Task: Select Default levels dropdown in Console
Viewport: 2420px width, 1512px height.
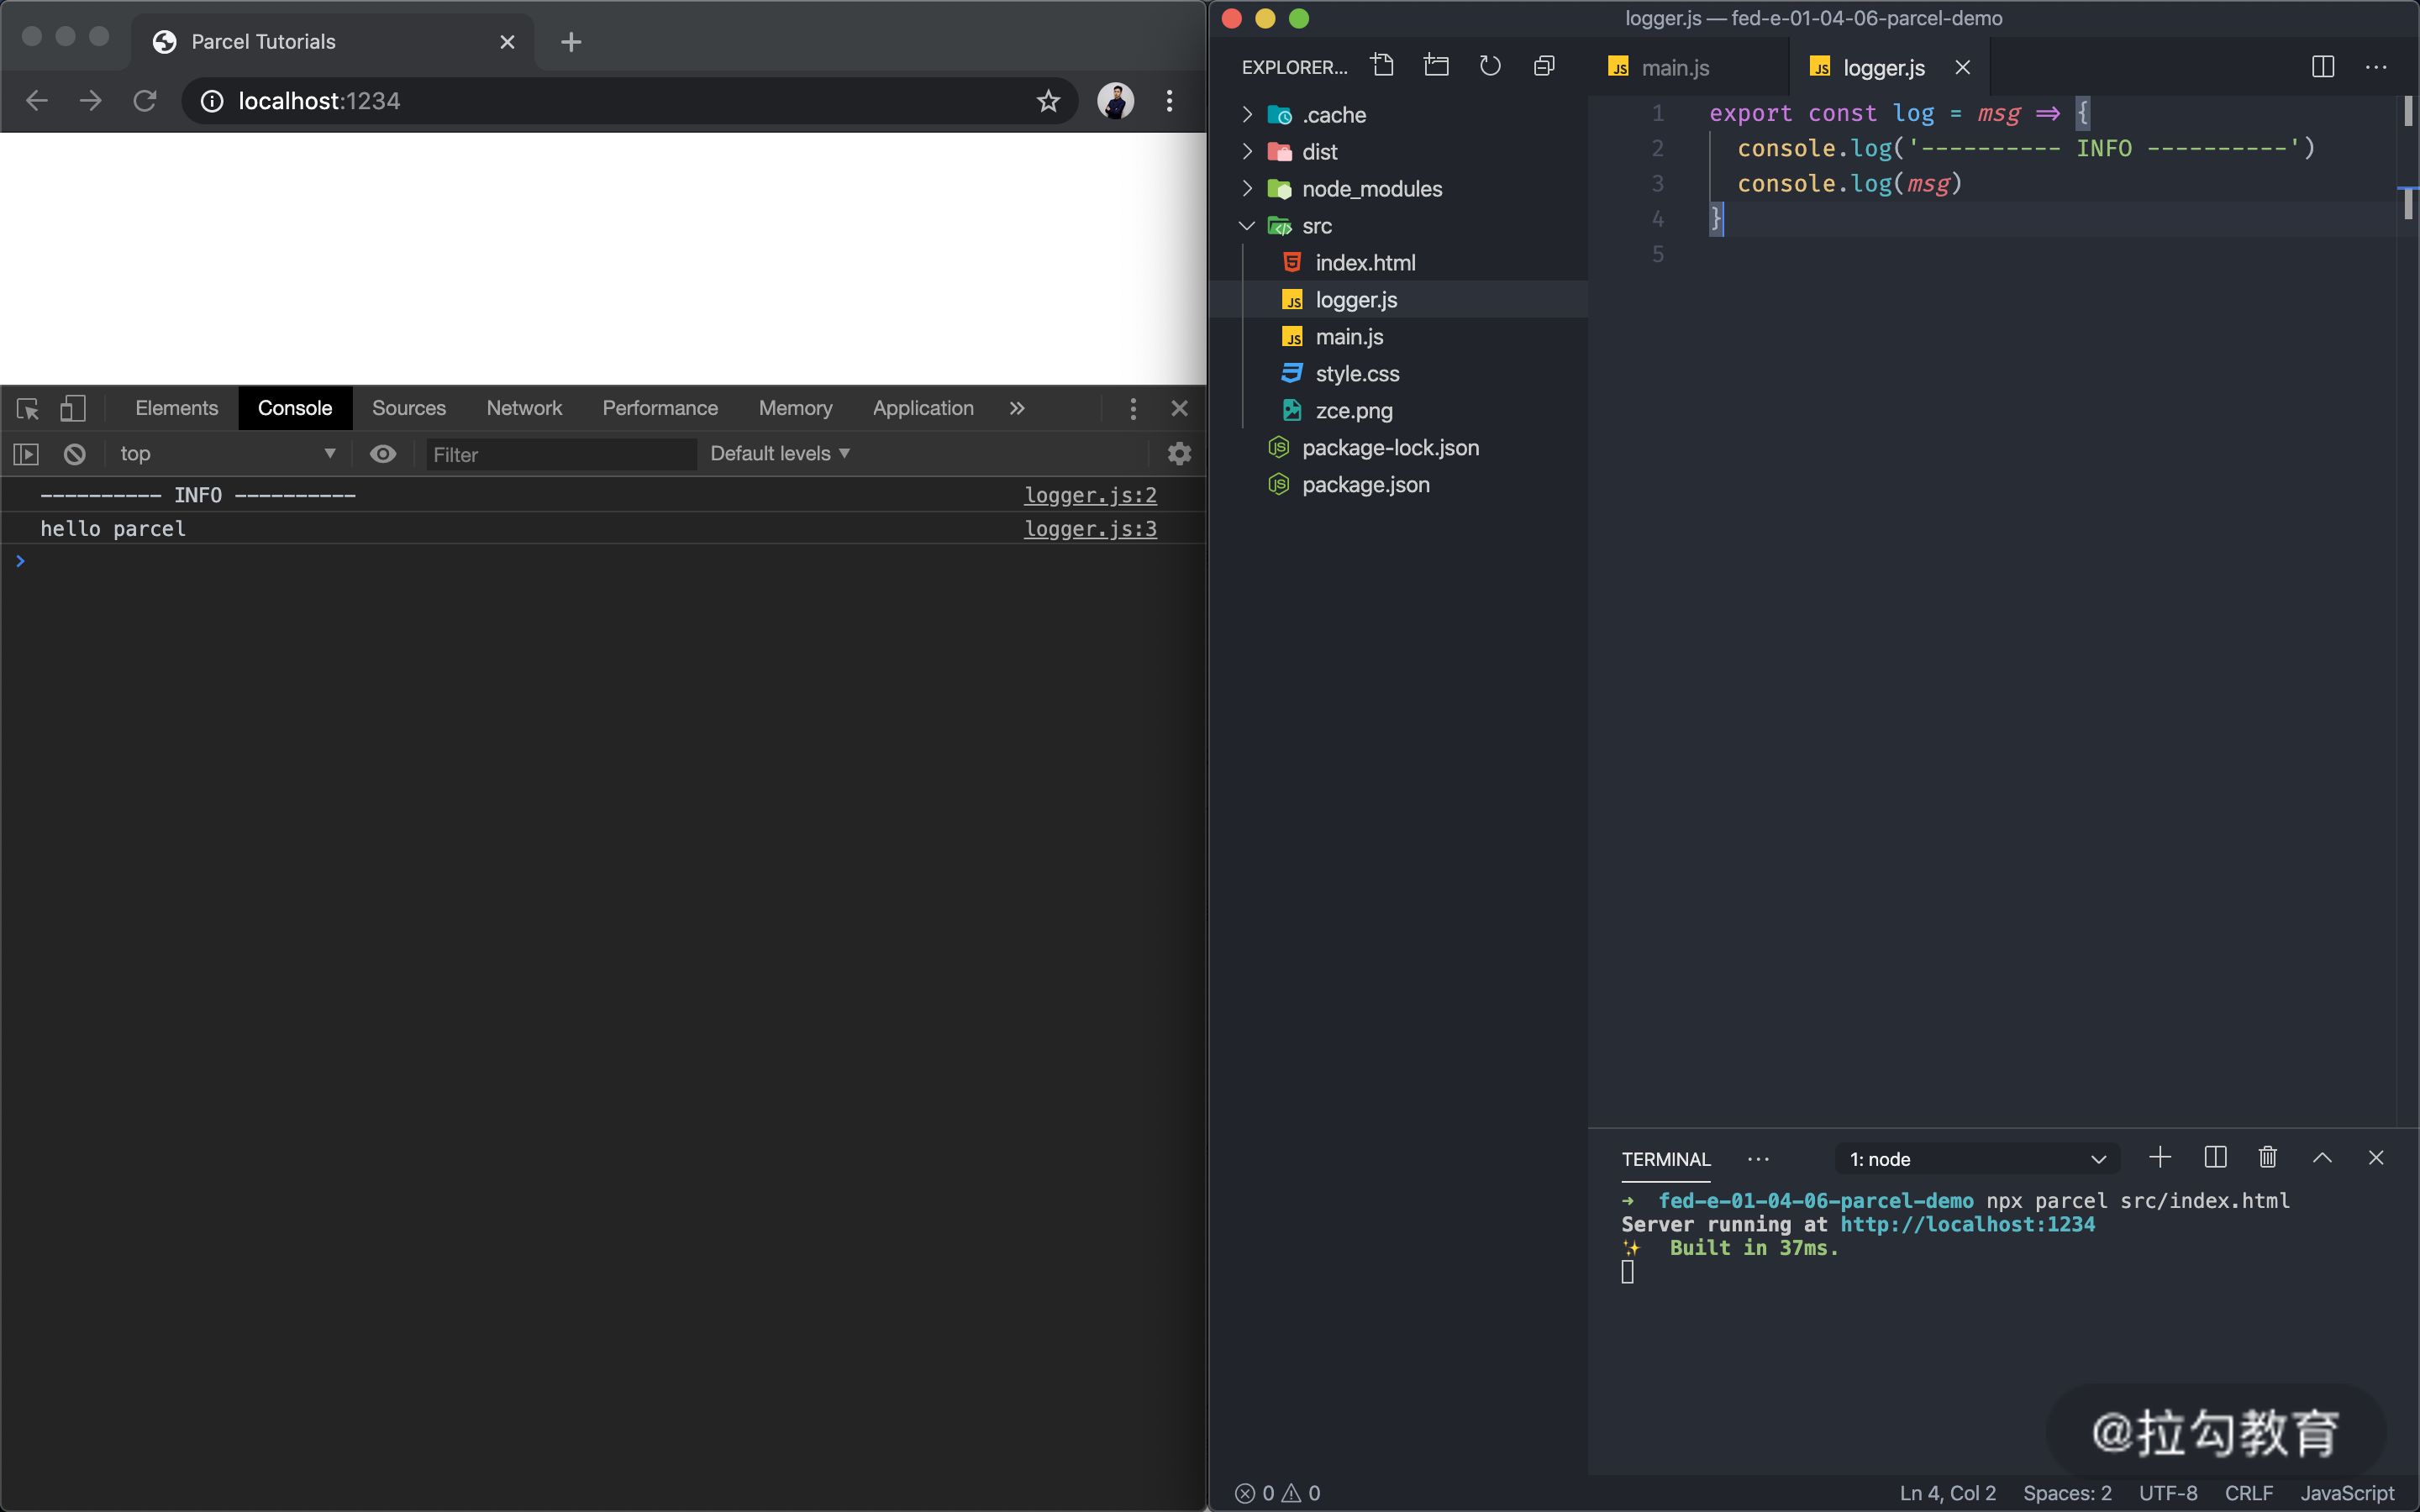Action: coord(776,453)
